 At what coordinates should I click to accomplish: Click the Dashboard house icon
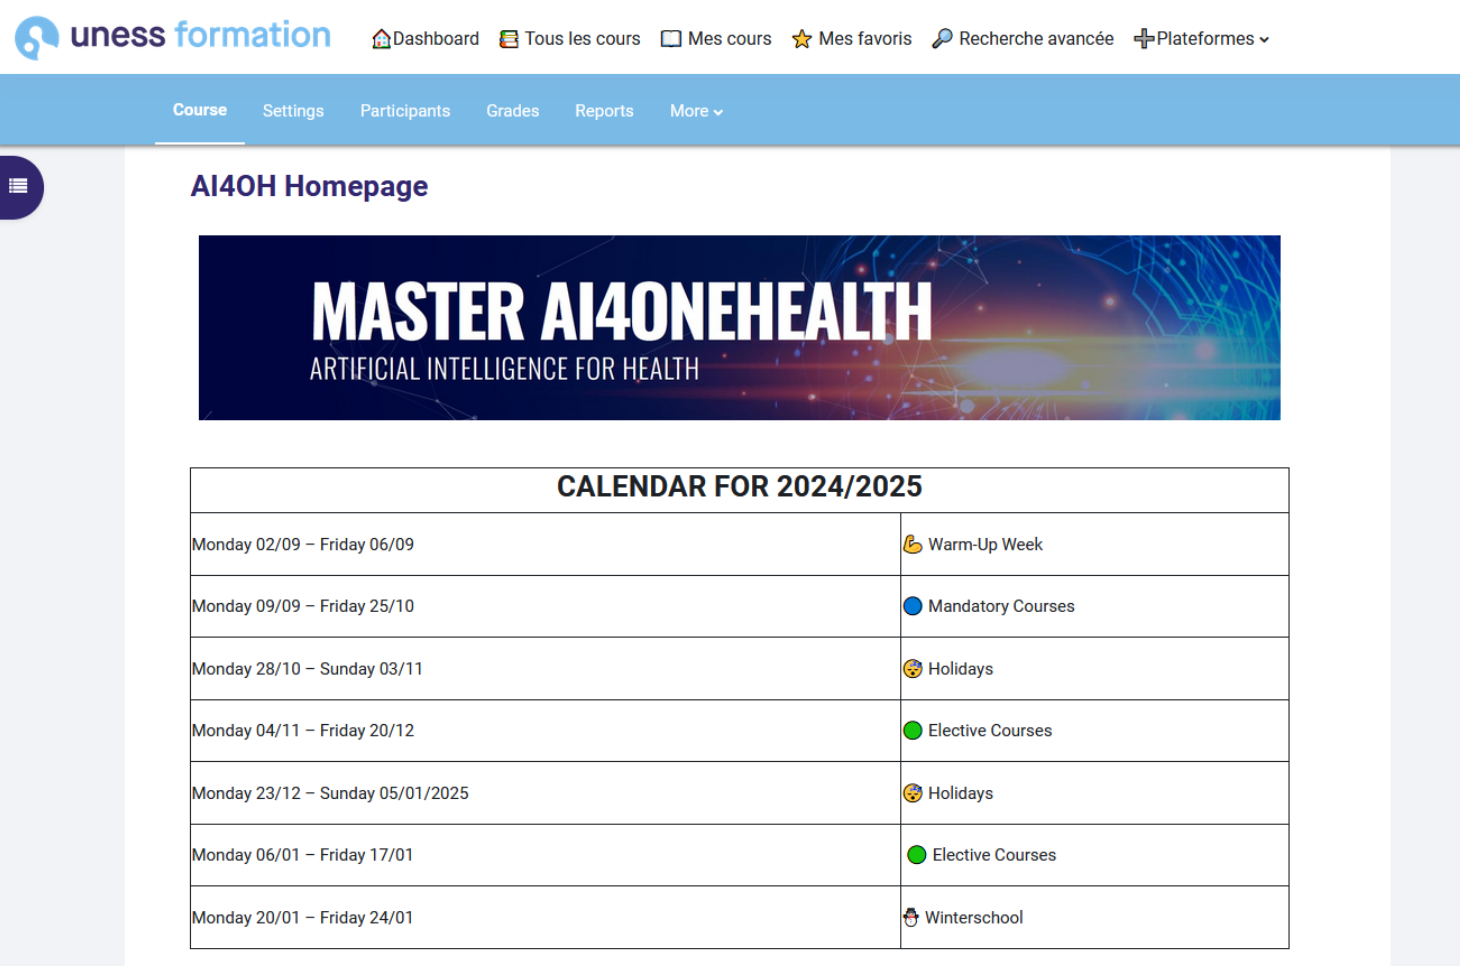(x=381, y=39)
